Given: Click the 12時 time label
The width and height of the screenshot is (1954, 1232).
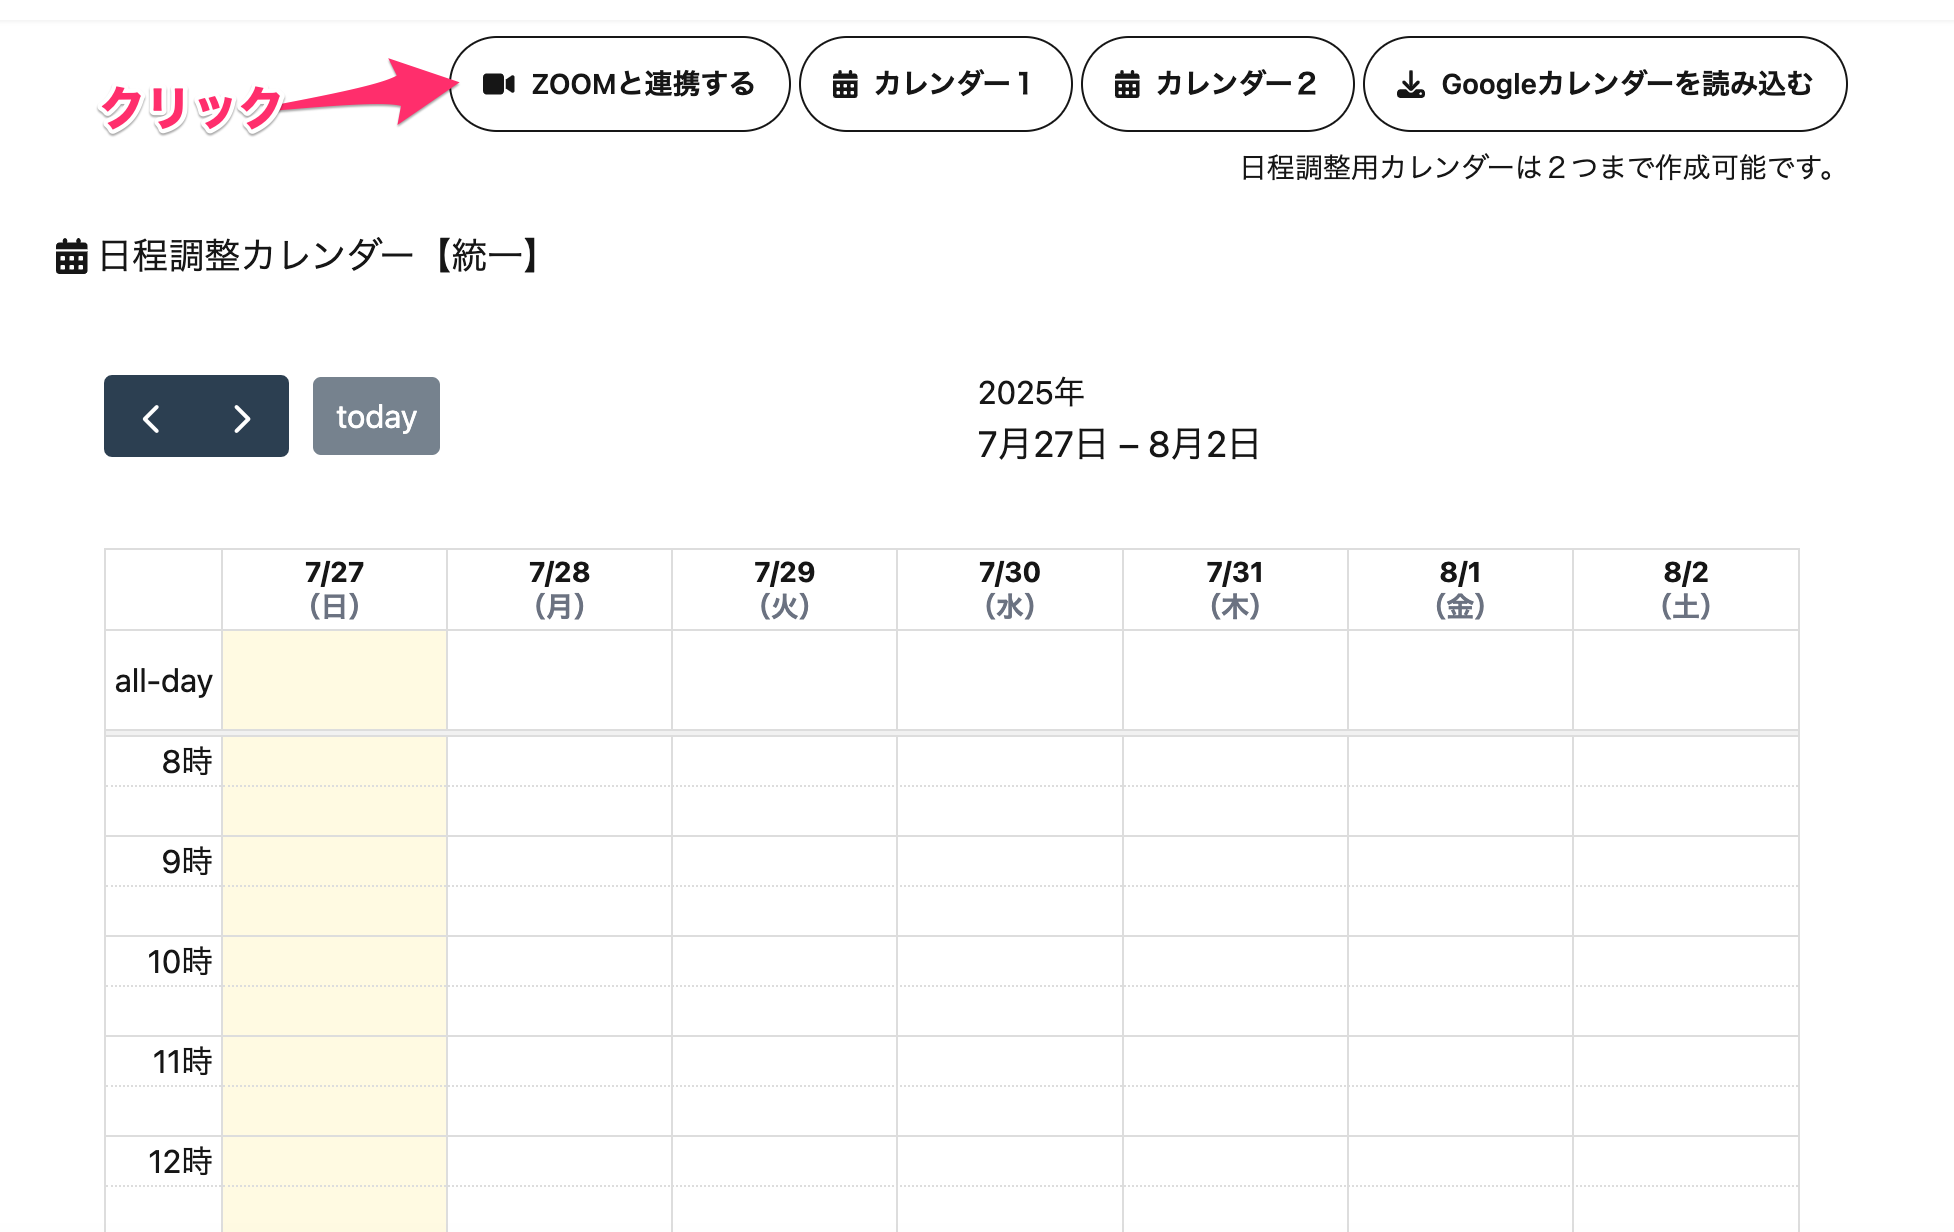Looking at the screenshot, I should pos(180,1162).
